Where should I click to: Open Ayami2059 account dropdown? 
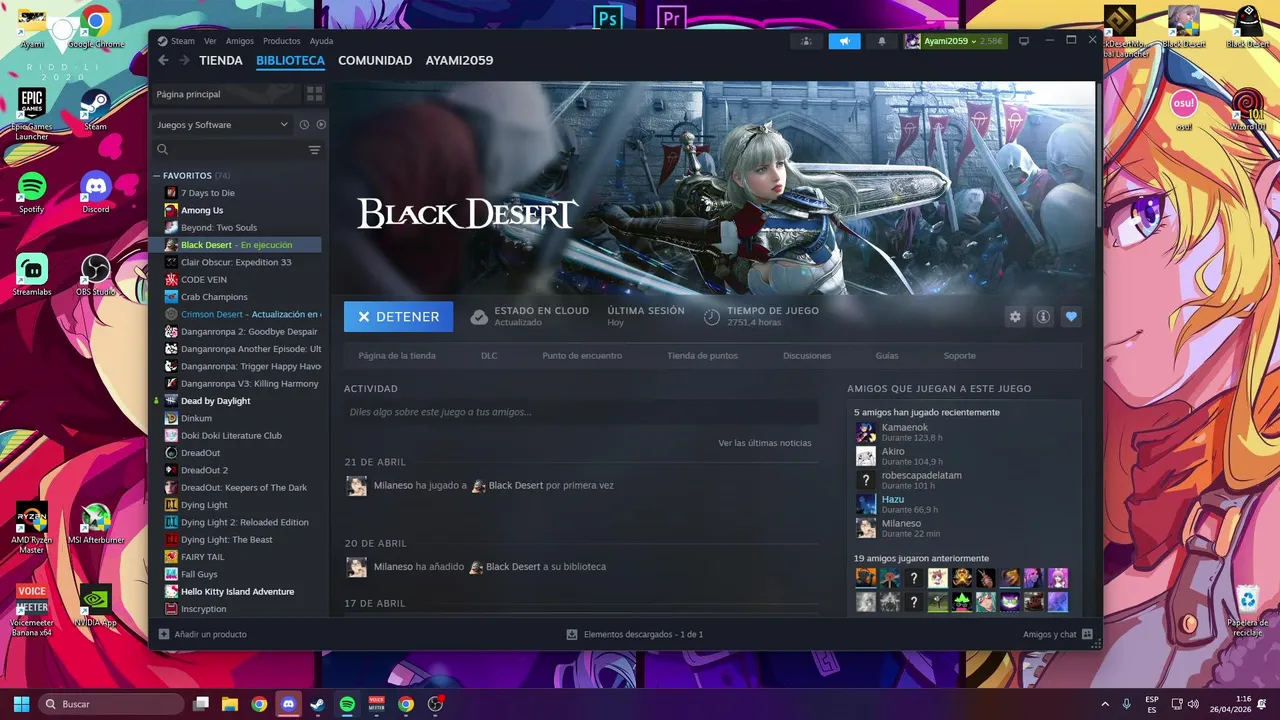[955, 41]
